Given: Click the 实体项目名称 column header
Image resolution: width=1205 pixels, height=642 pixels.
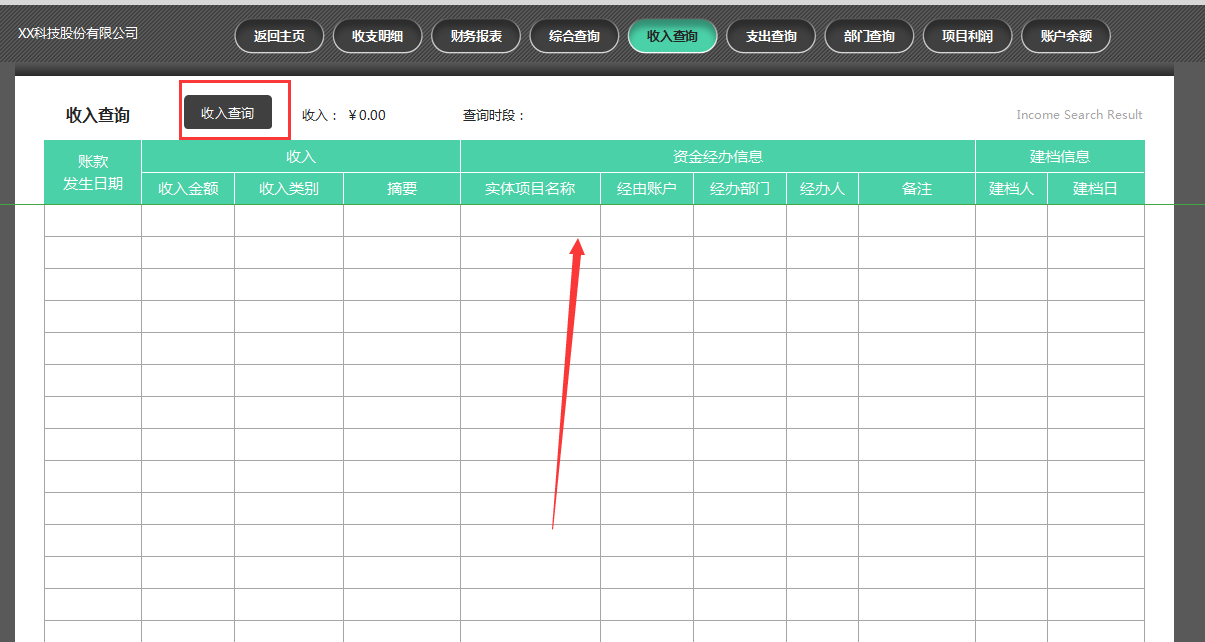Looking at the screenshot, I should tap(530, 188).
